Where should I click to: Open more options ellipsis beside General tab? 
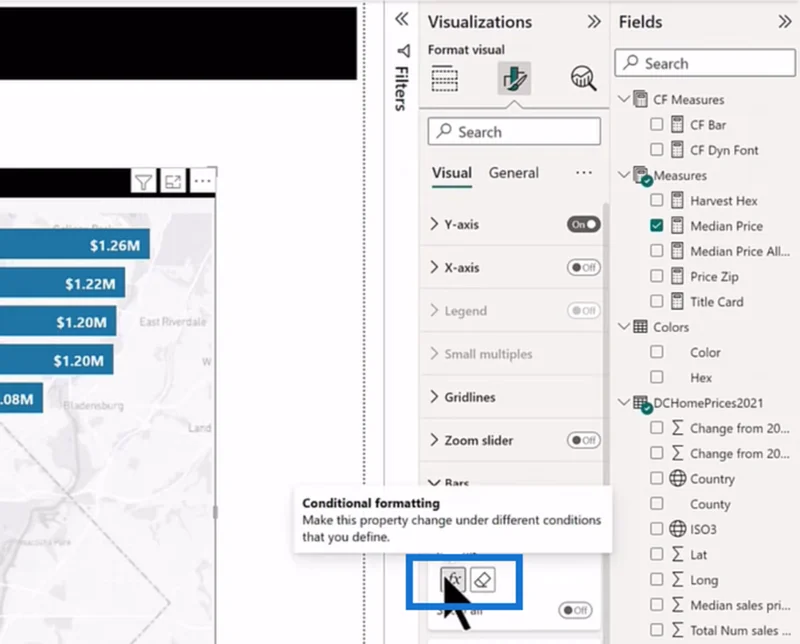click(583, 173)
